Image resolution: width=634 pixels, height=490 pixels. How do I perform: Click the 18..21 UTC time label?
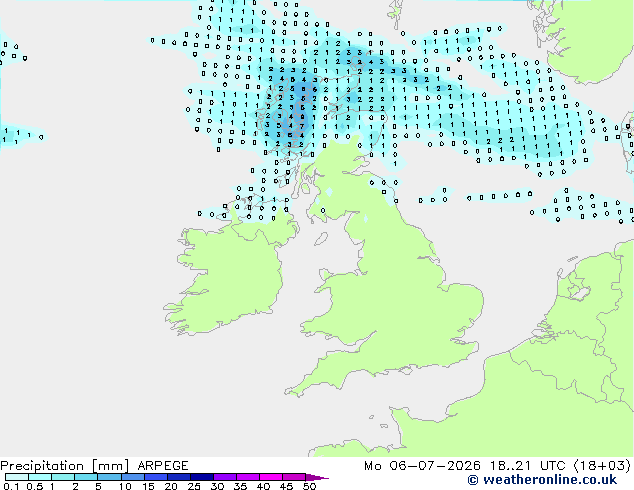[527, 466]
